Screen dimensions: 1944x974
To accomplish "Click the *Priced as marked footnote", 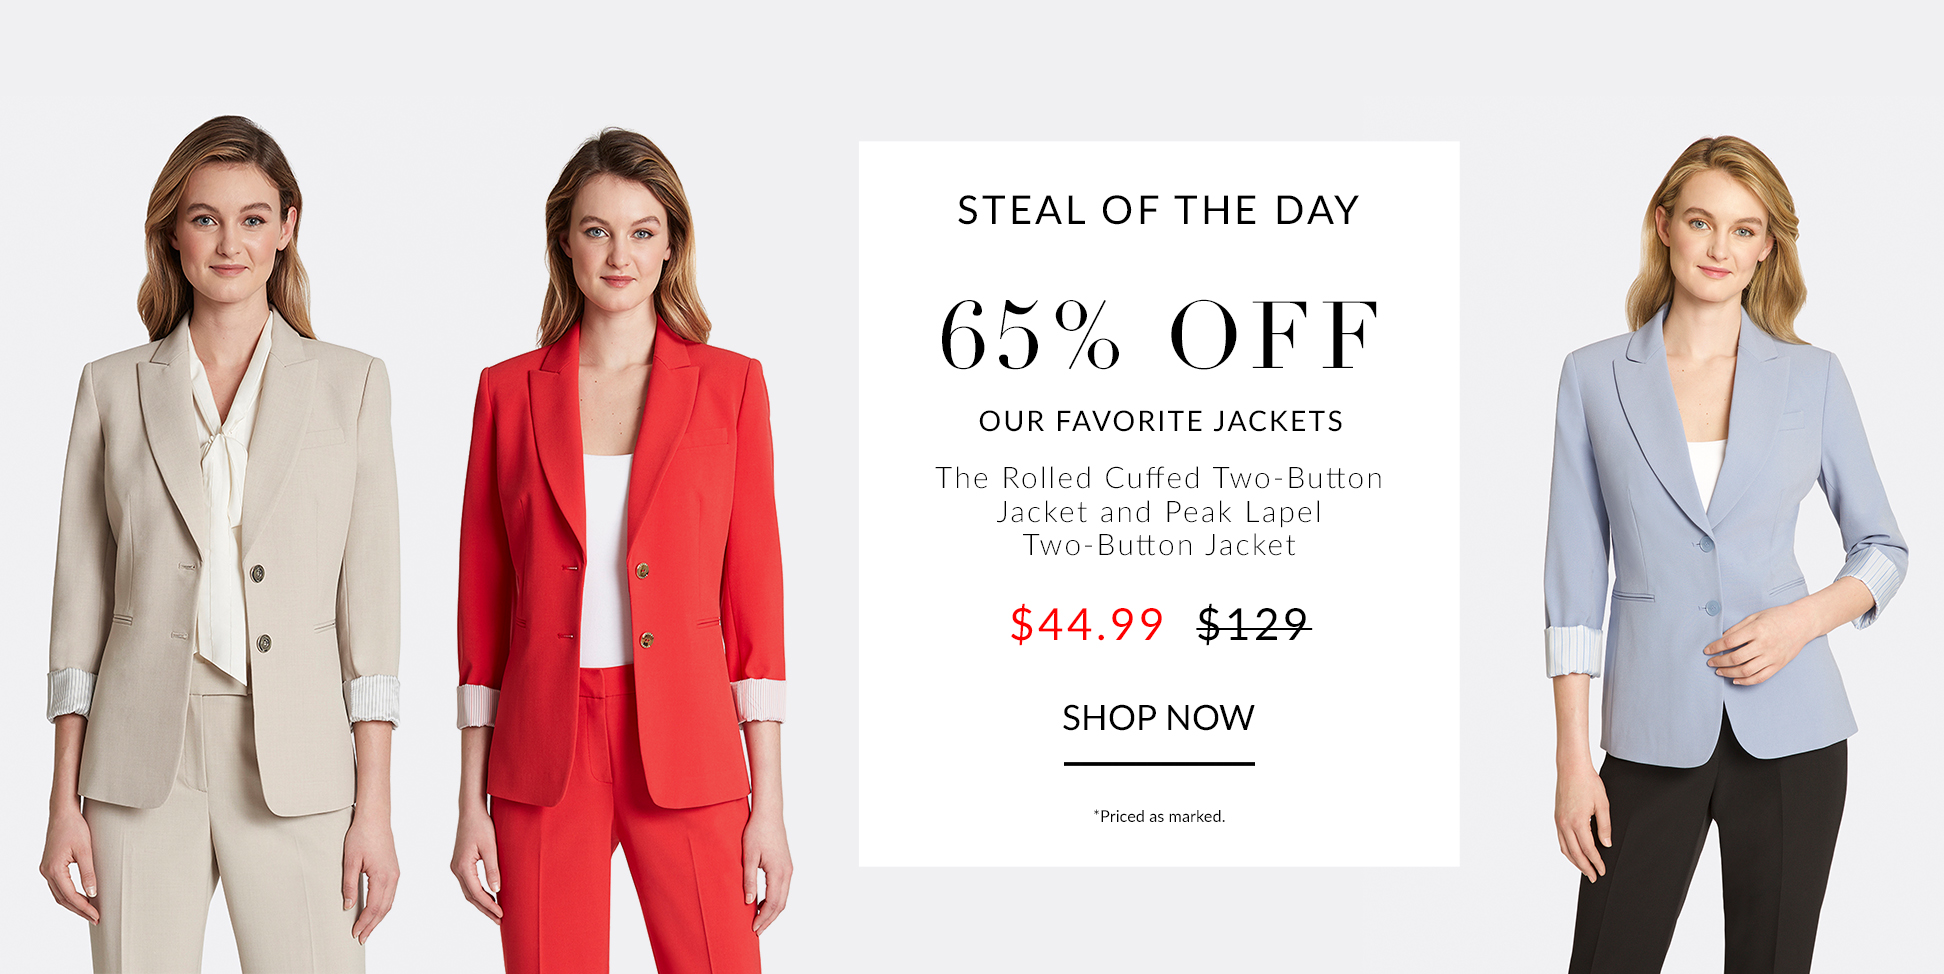I will [1159, 816].
